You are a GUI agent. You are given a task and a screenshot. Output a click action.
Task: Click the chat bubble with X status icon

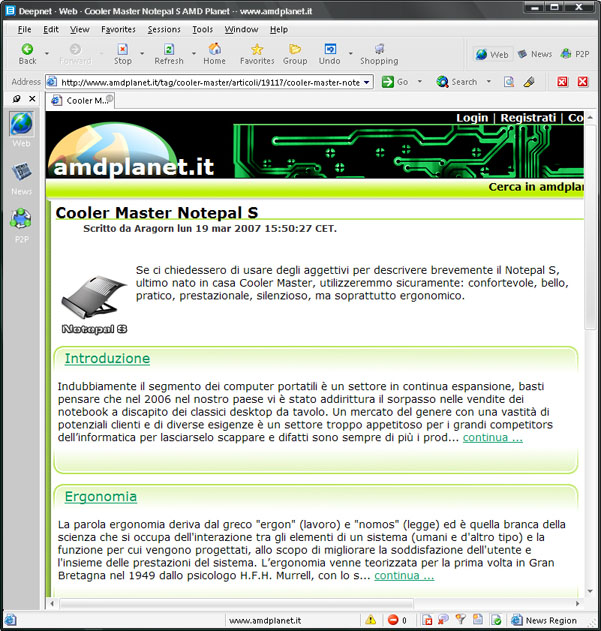(x=444, y=620)
